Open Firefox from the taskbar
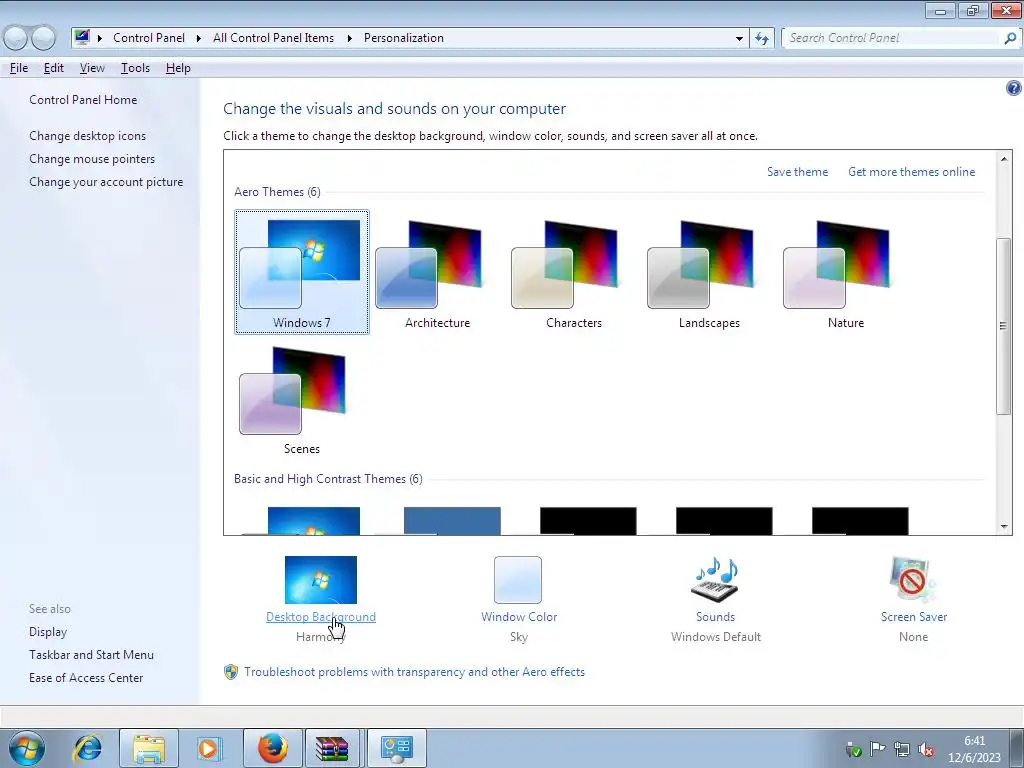Image resolution: width=1024 pixels, height=768 pixels. (x=272, y=748)
